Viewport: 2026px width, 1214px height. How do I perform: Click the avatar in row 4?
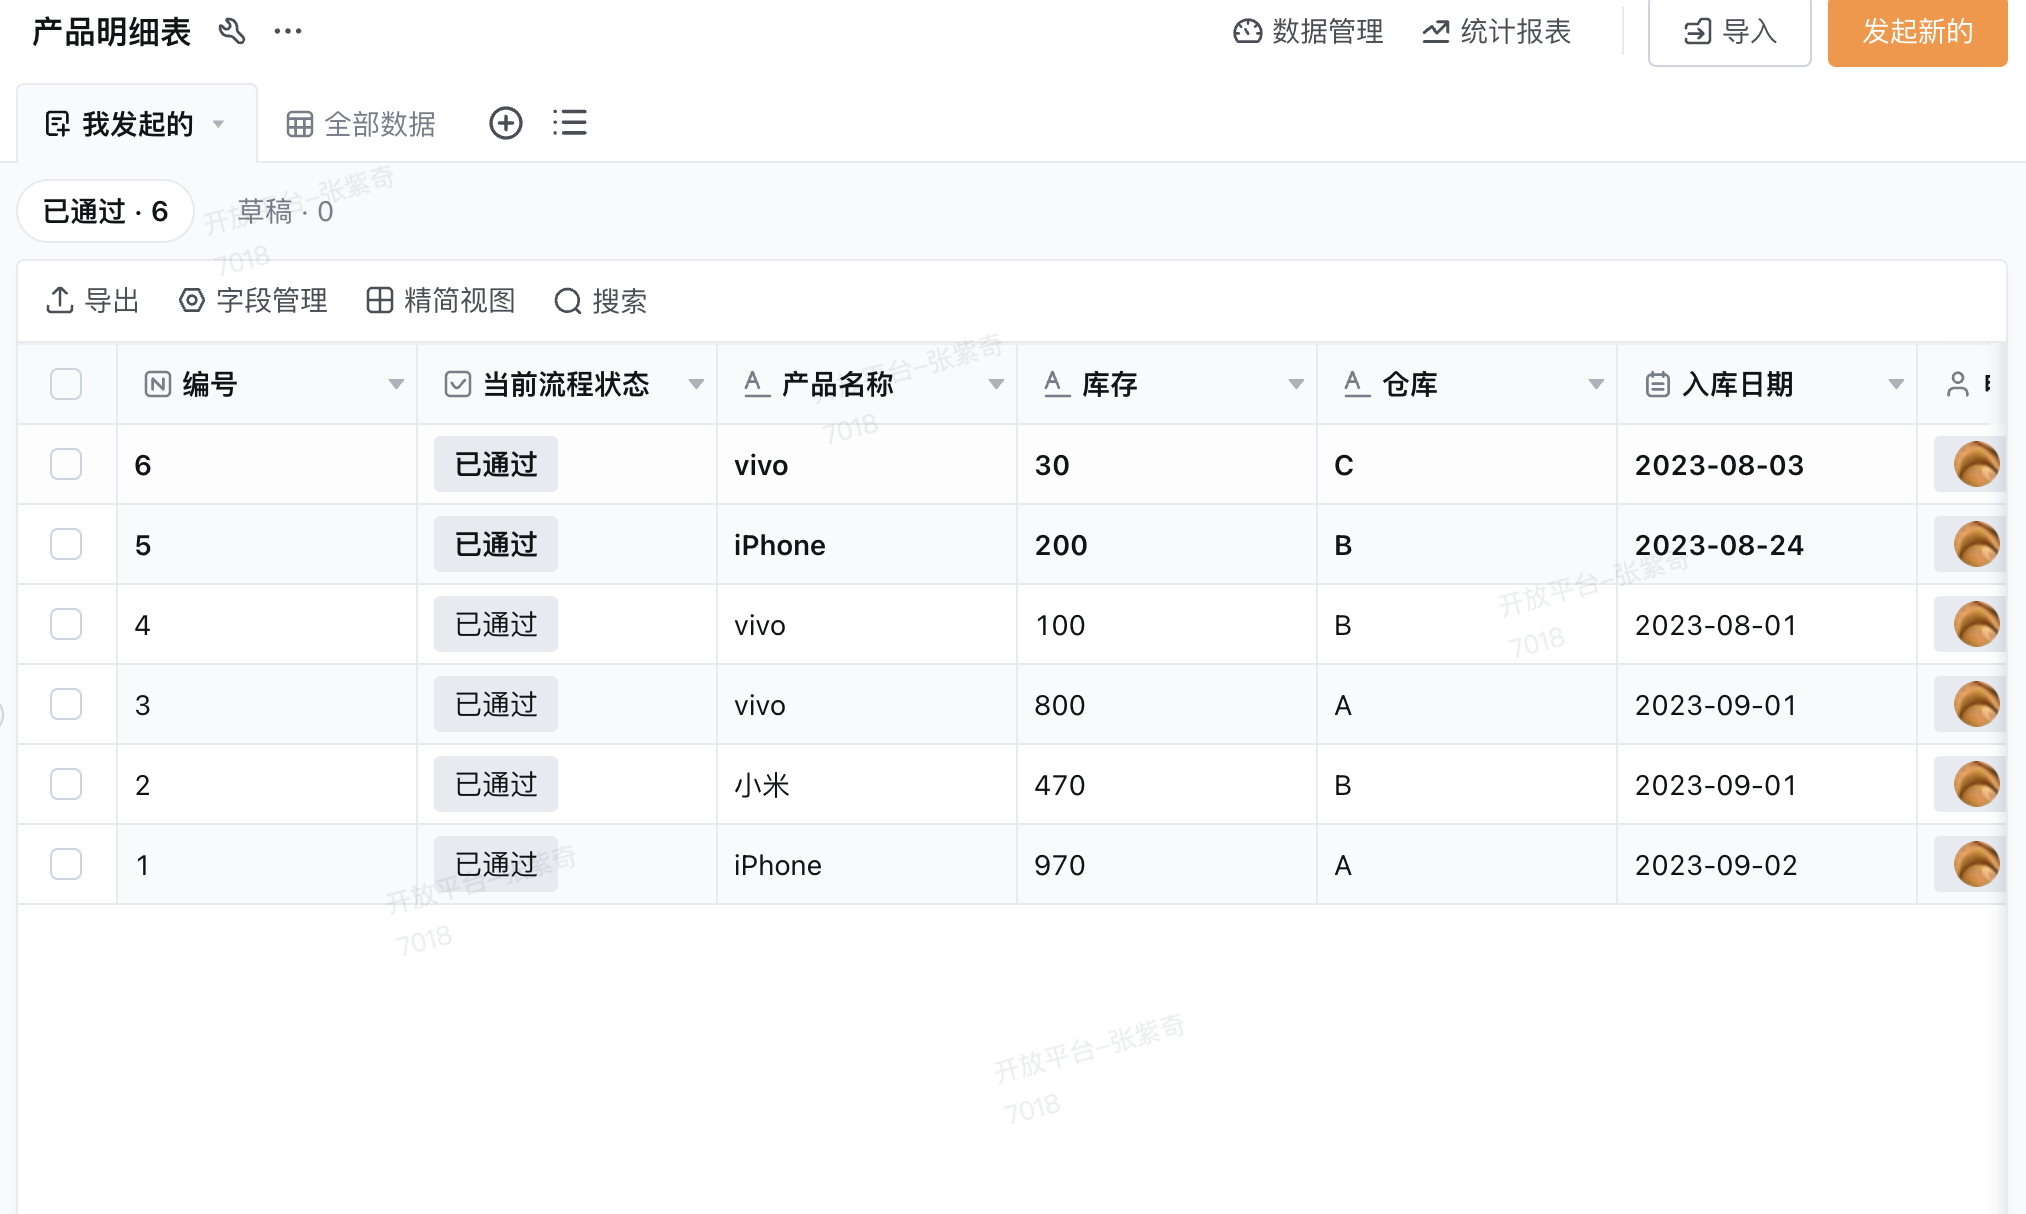[1976, 624]
